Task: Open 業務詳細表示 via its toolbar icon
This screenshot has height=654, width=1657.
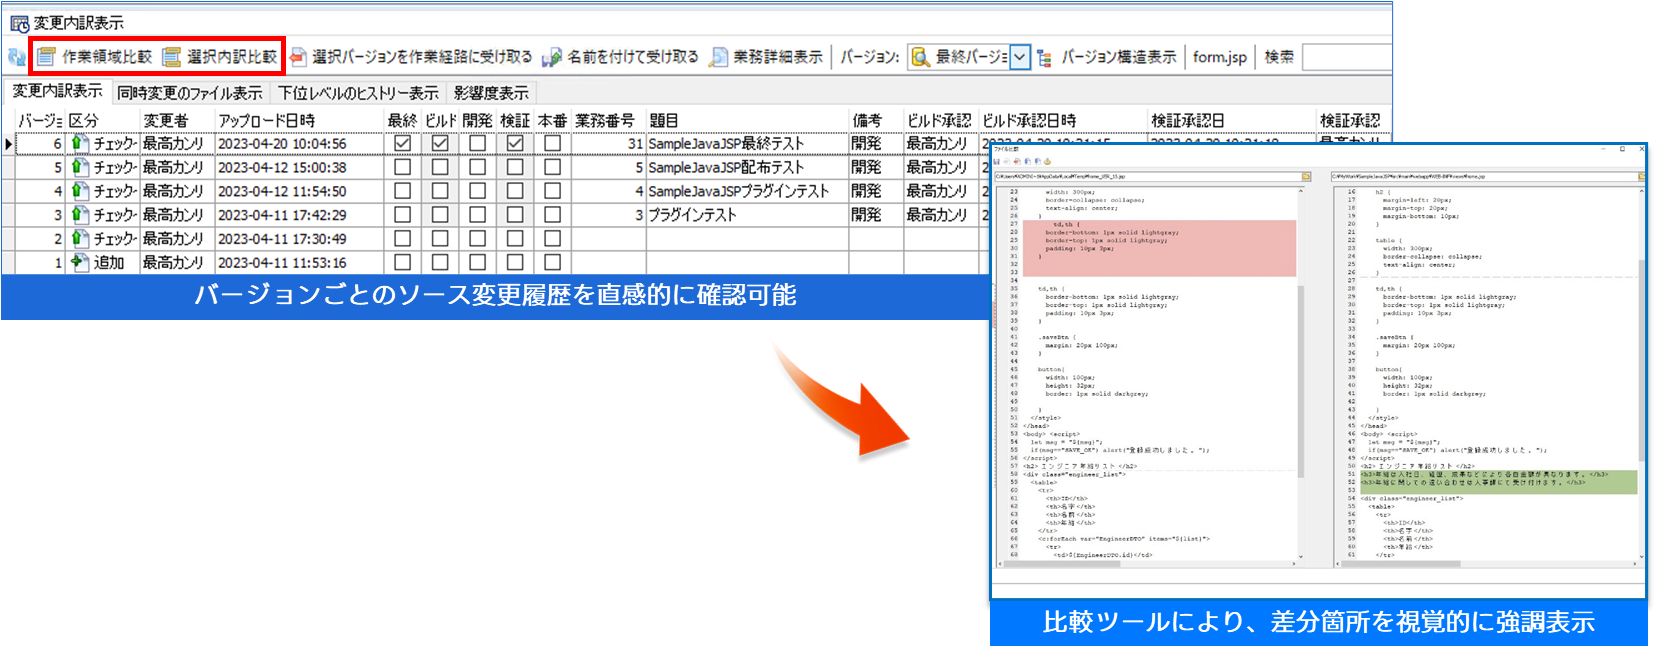Action: tap(718, 58)
